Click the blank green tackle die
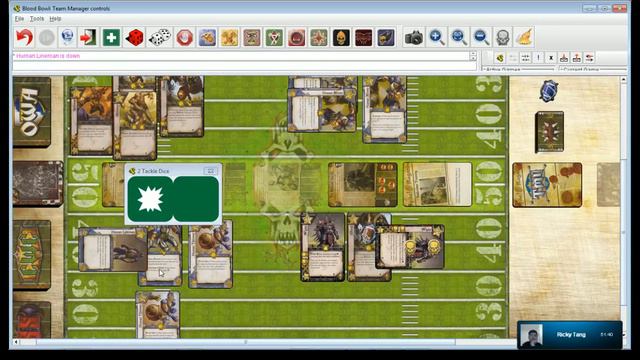 (196, 199)
